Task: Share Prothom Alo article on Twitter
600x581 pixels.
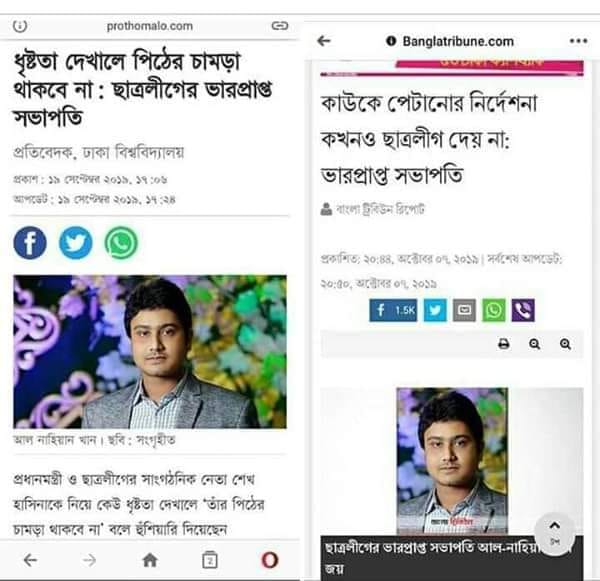Action: coord(75,243)
